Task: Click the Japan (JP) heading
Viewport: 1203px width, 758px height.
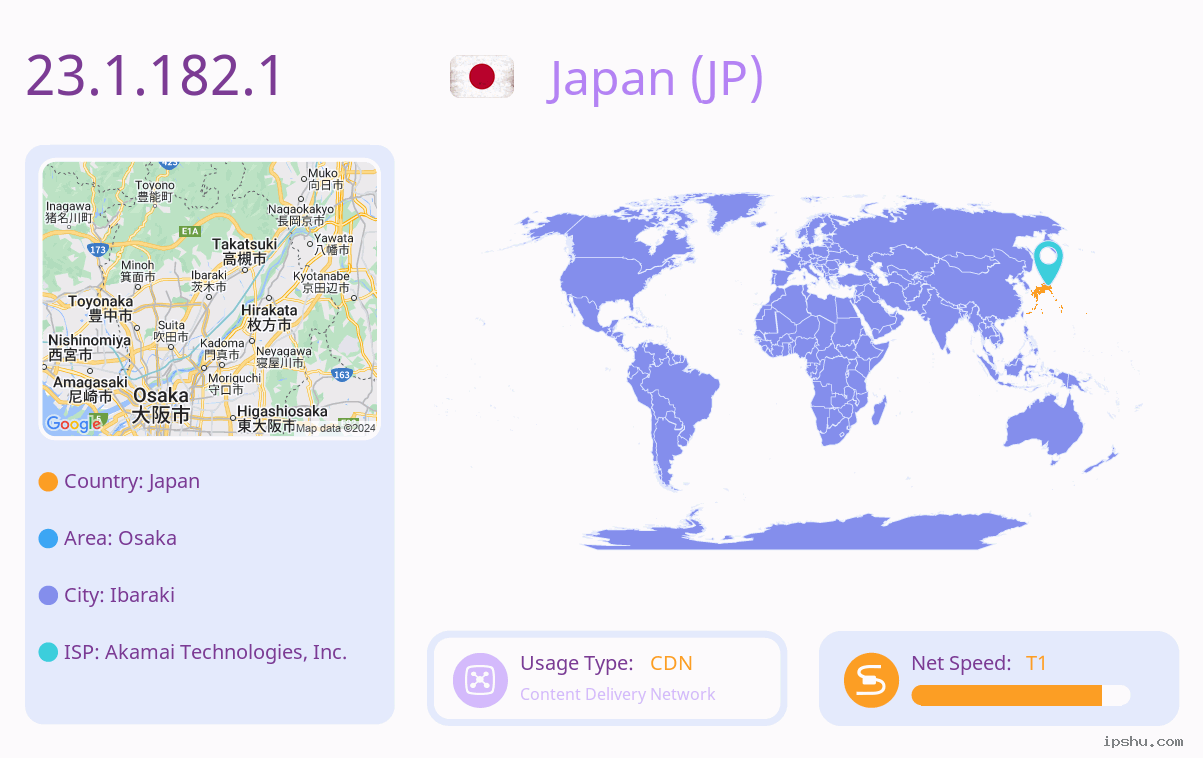Action: pos(656,78)
